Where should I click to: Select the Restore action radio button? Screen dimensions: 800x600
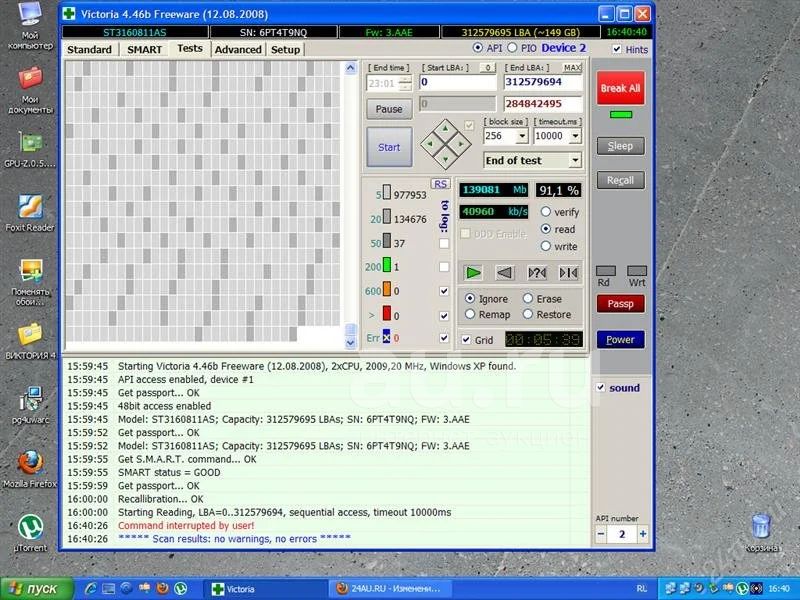pos(528,314)
